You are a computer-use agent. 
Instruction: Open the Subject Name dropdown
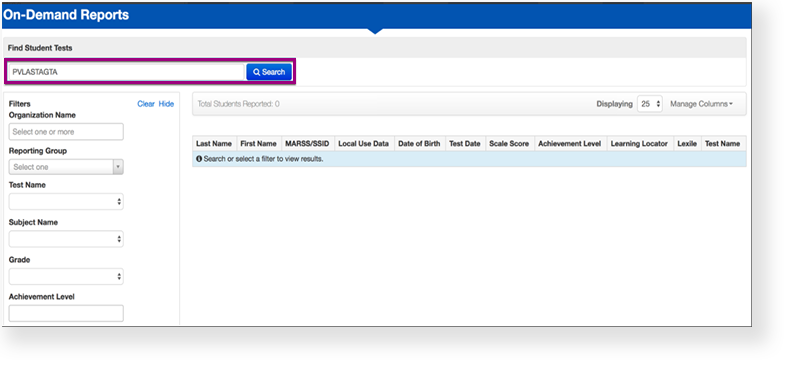point(66,239)
